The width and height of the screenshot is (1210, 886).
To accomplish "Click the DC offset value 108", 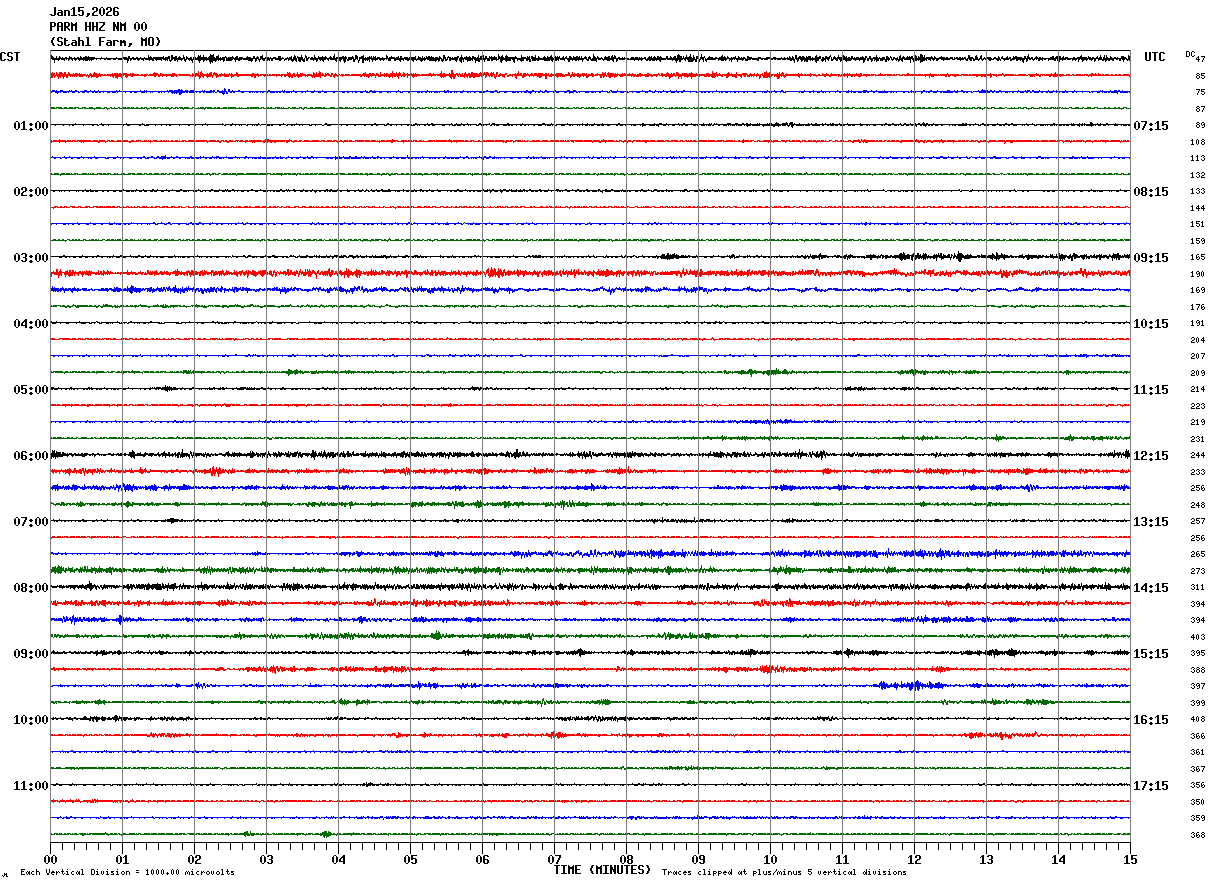I will (x=1198, y=143).
